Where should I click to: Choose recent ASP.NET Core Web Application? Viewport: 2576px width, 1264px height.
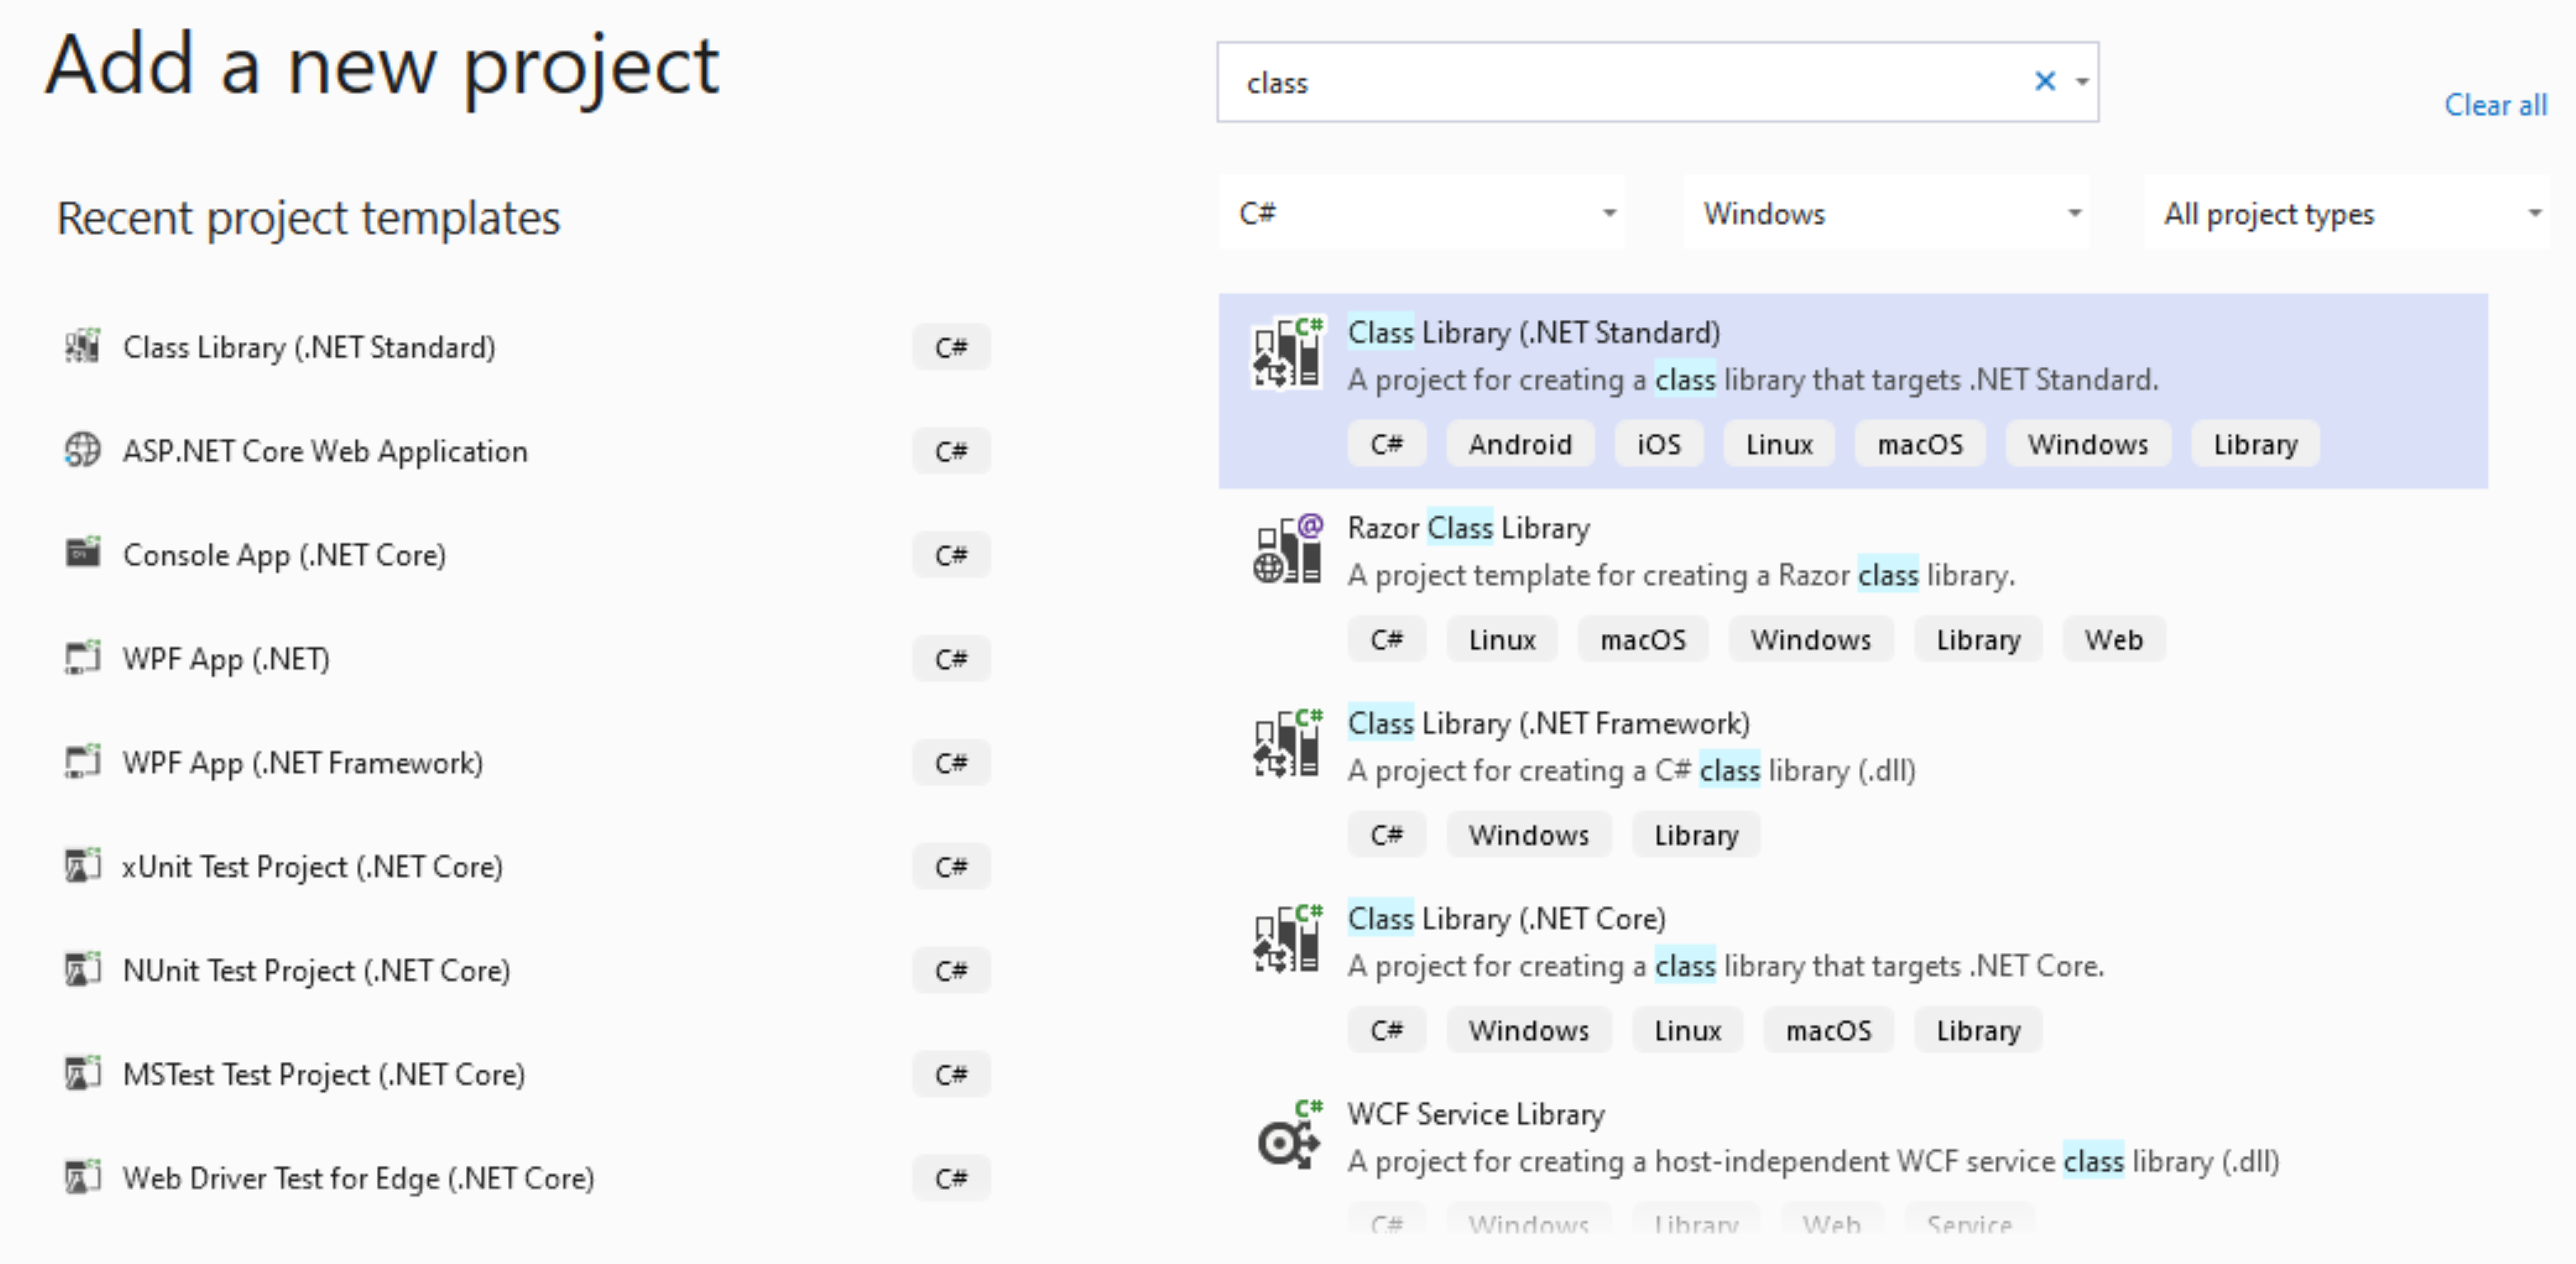tap(325, 451)
